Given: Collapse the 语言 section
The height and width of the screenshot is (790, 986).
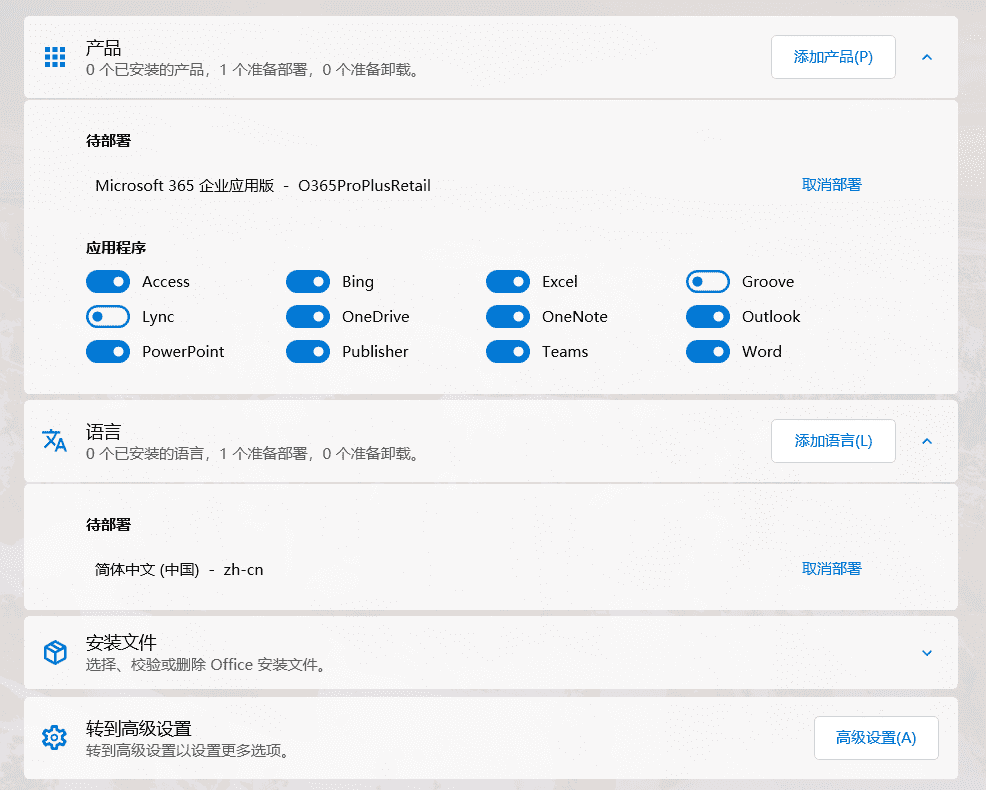Looking at the screenshot, I should coord(927,441).
